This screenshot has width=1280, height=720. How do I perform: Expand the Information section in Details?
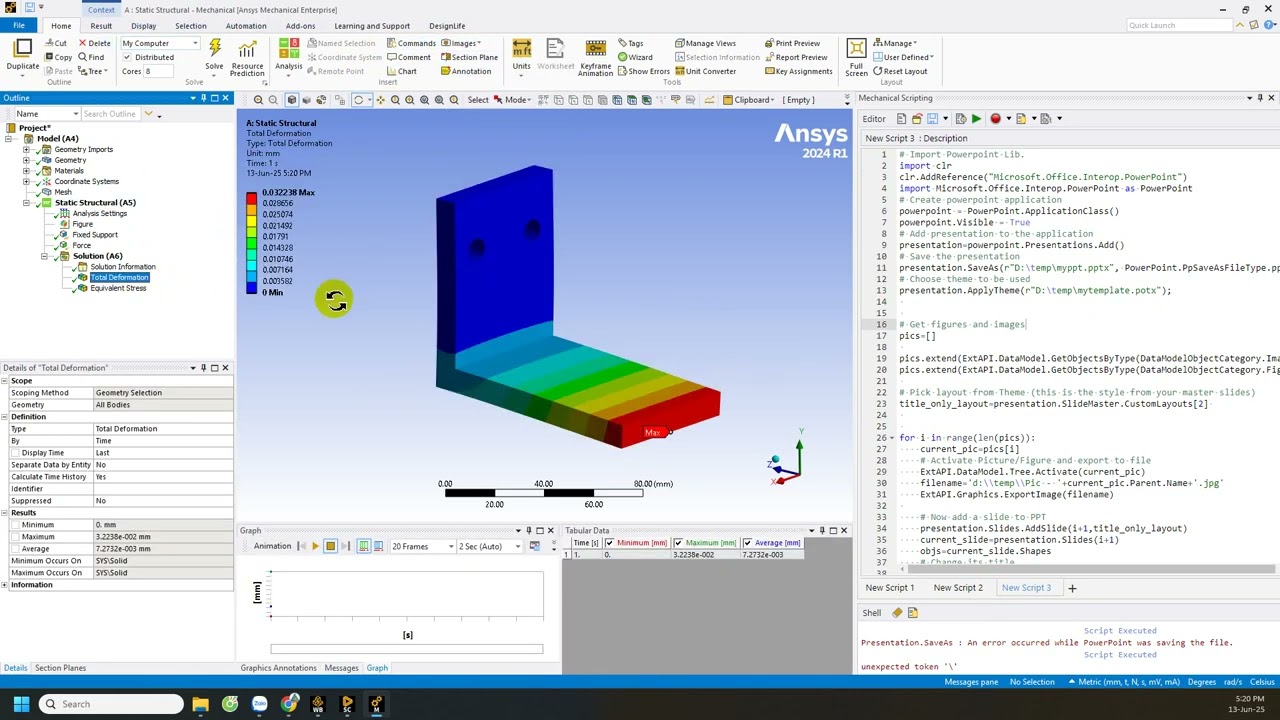click(6, 585)
